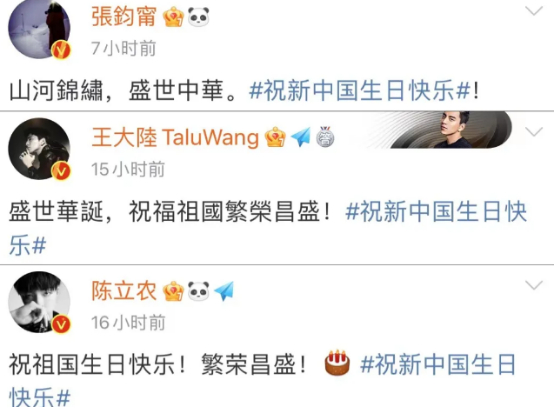Click panda badge beside 陈立农

pyautogui.click(x=198, y=291)
